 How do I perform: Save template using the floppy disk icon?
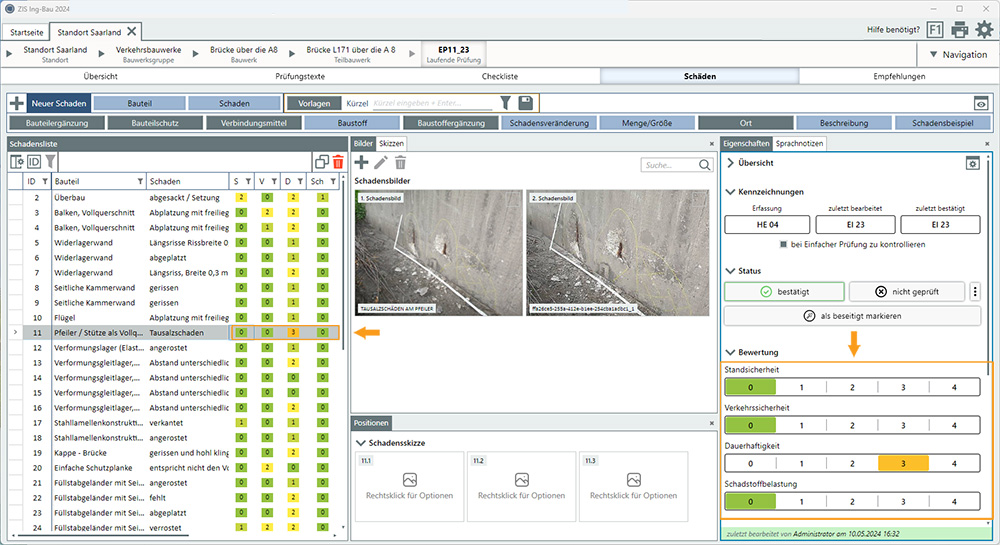525,102
